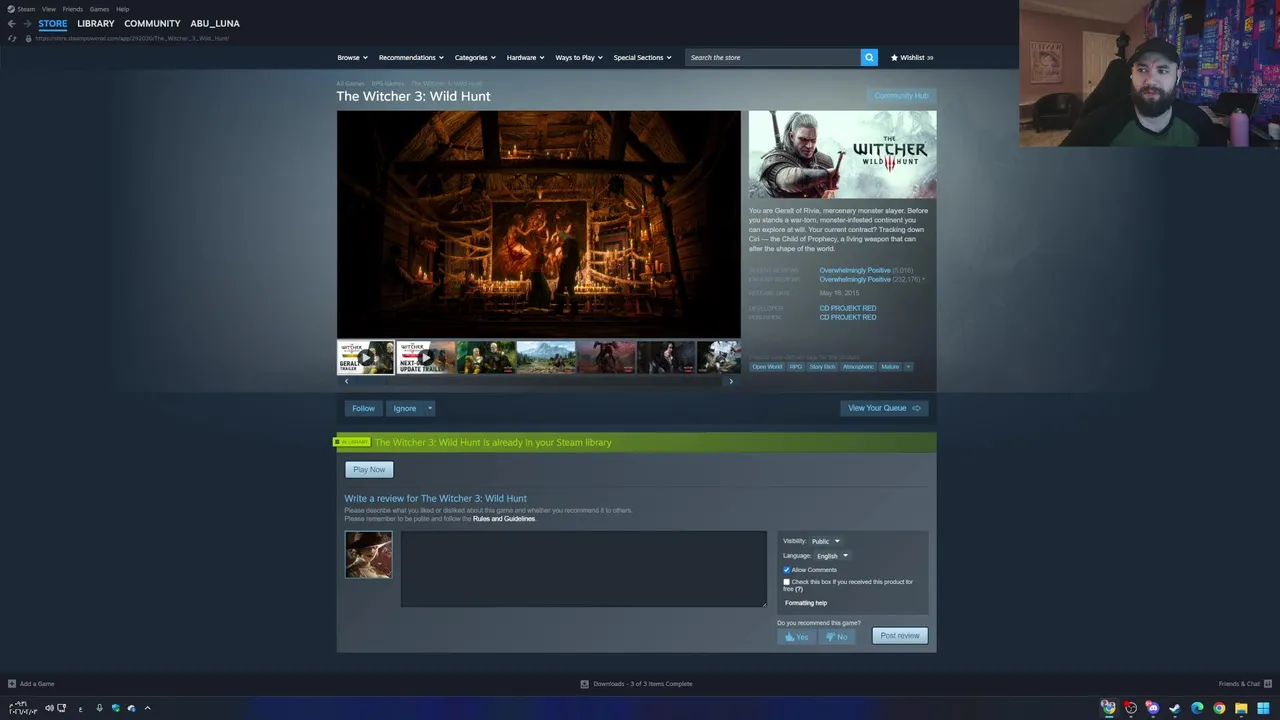The height and width of the screenshot is (720, 1280).
Task: Play the Next-Gen Update trailer thumbnail
Action: tap(425, 357)
